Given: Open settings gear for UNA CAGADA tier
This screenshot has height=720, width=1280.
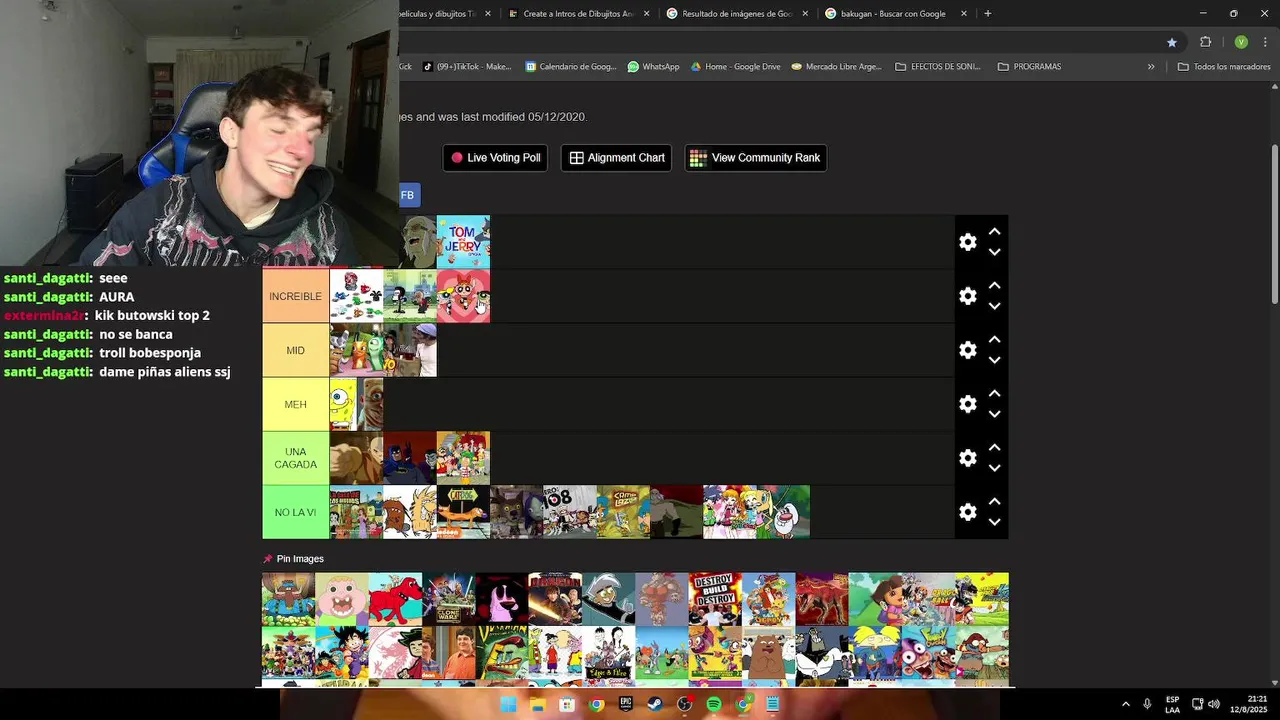Looking at the screenshot, I should pyautogui.click(x=968, y=458).
